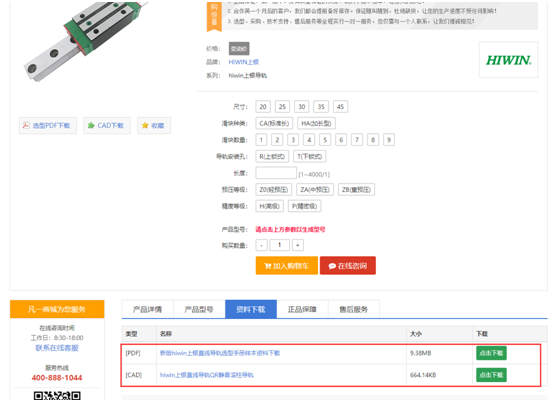Select Z0 light preload grade
This screenshot has width=558, height=402.
pyautogui.click(x=274, y=190)
